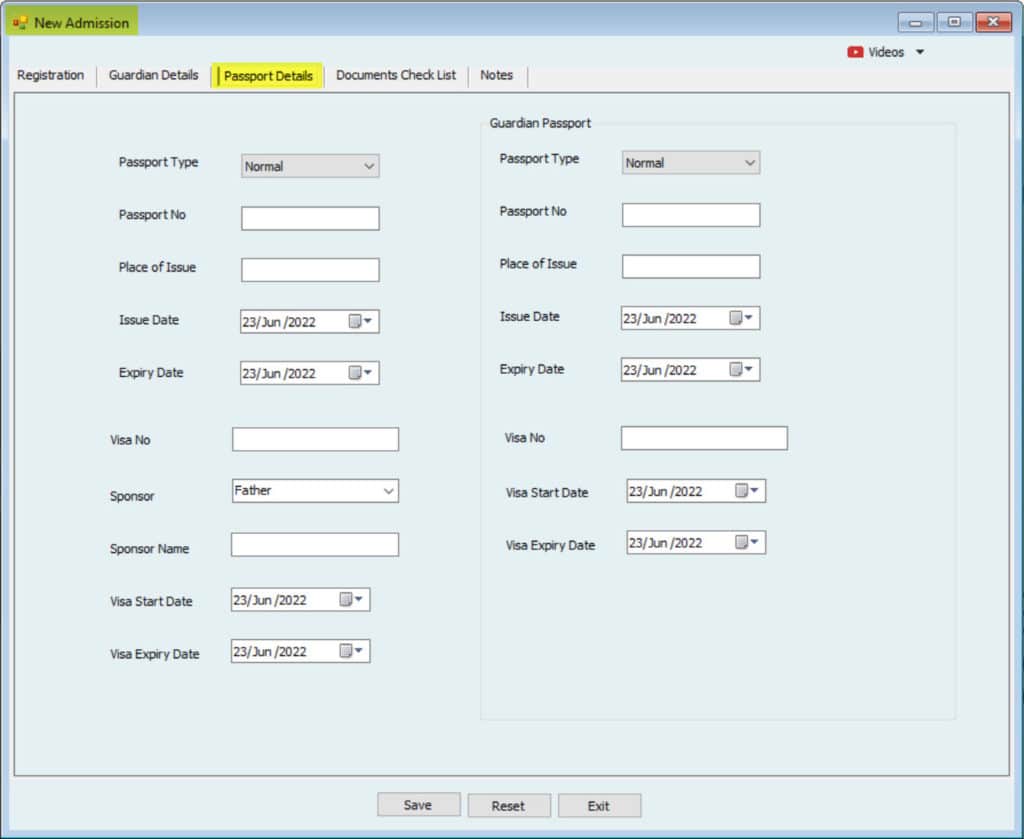
Task: Maximize the New Admission window
Action: coord(954,22)
